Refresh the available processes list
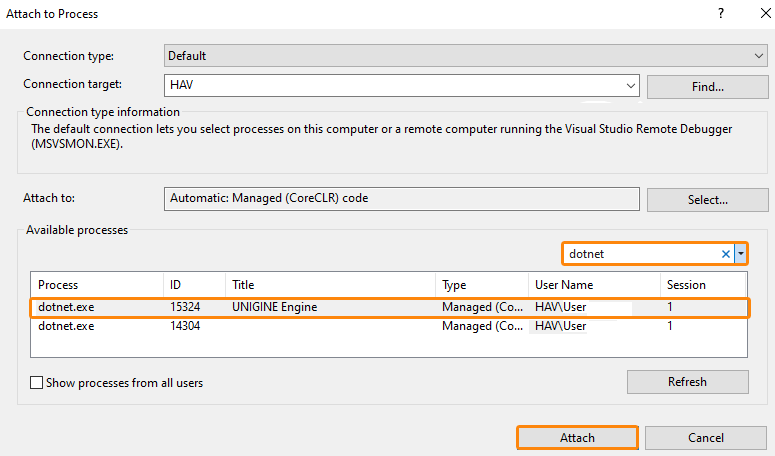 click(687, 382)
